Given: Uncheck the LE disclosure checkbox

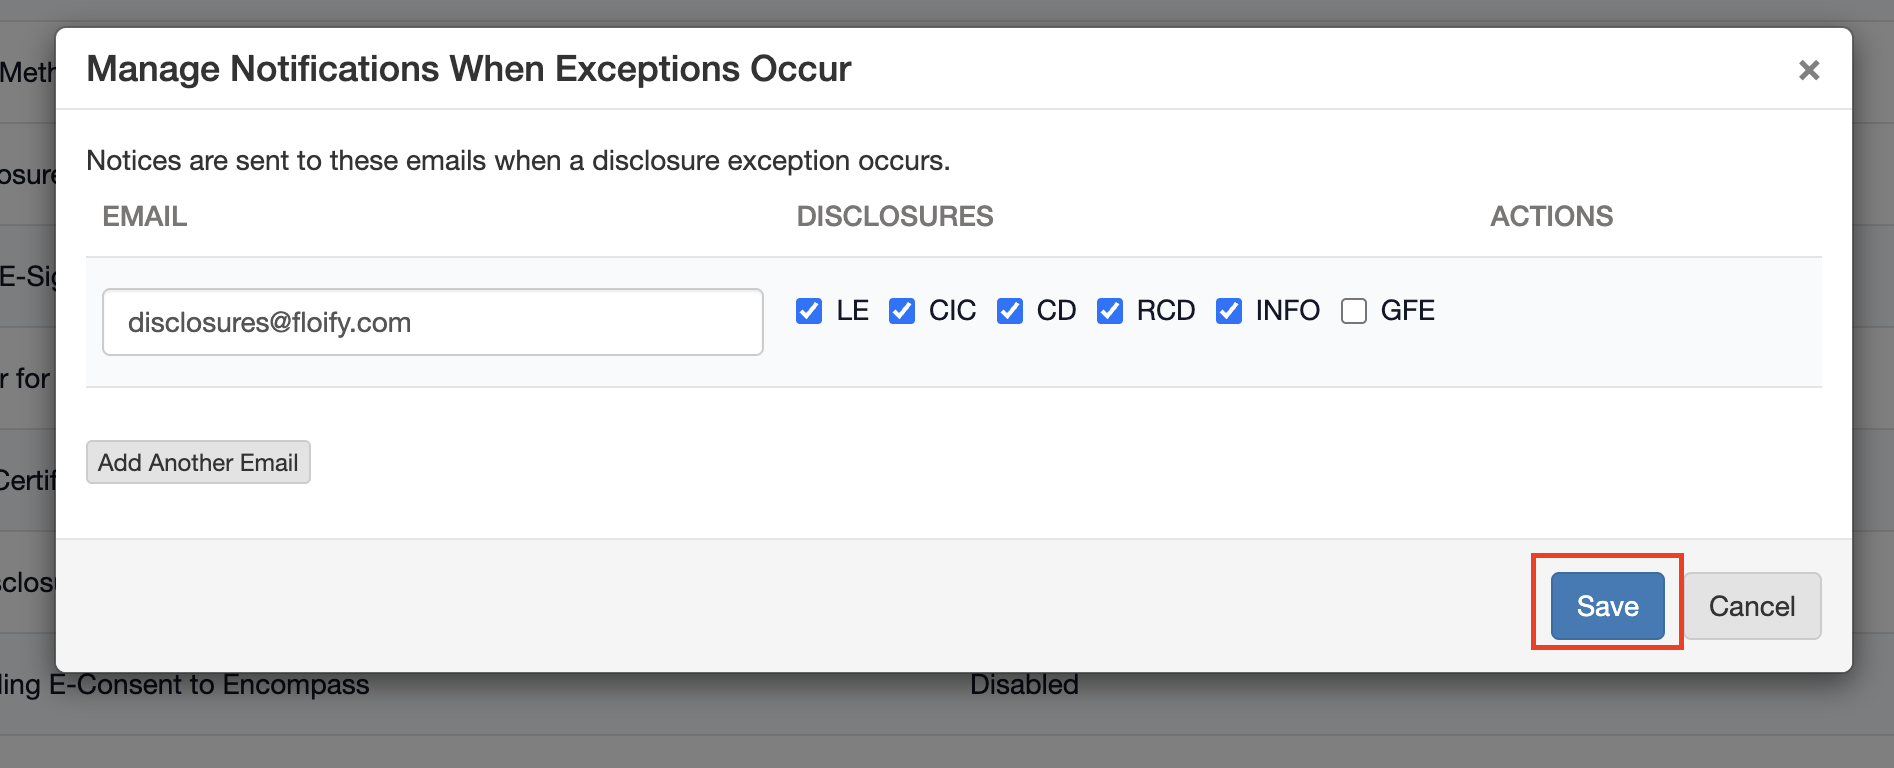Looking at the screenshot, I should pyautogui.click(x=809, y=311).
